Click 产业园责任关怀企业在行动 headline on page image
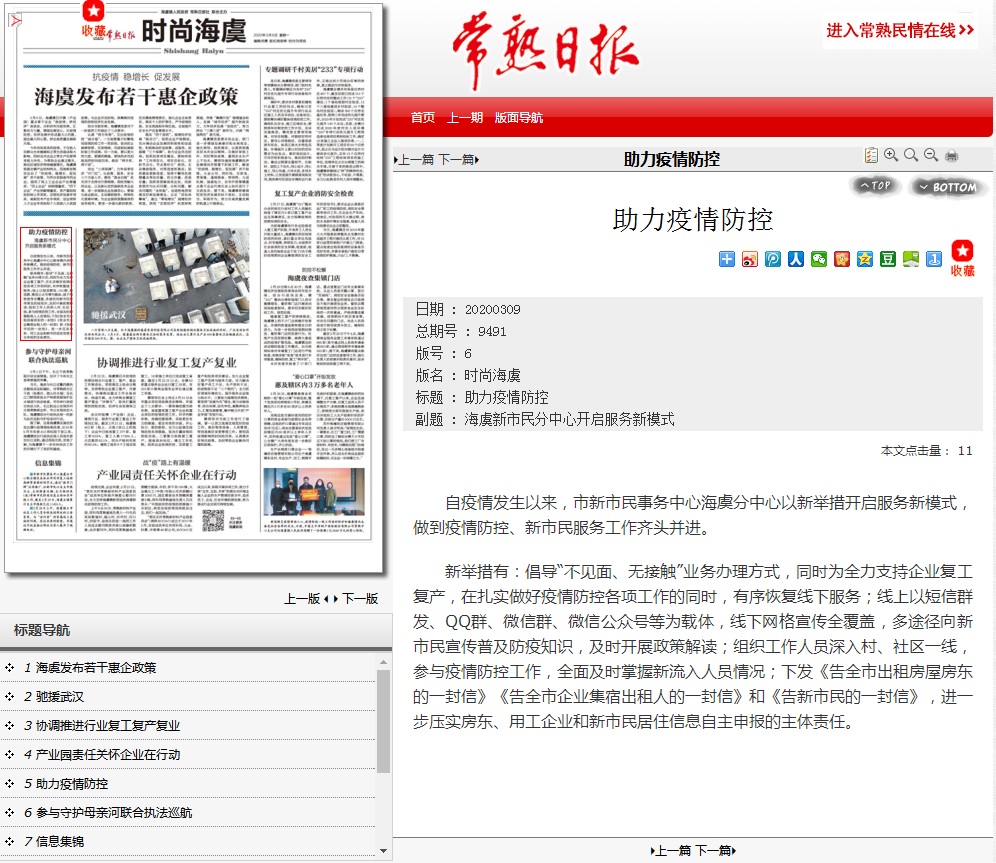The image size is (996, 863). point(166,475)
